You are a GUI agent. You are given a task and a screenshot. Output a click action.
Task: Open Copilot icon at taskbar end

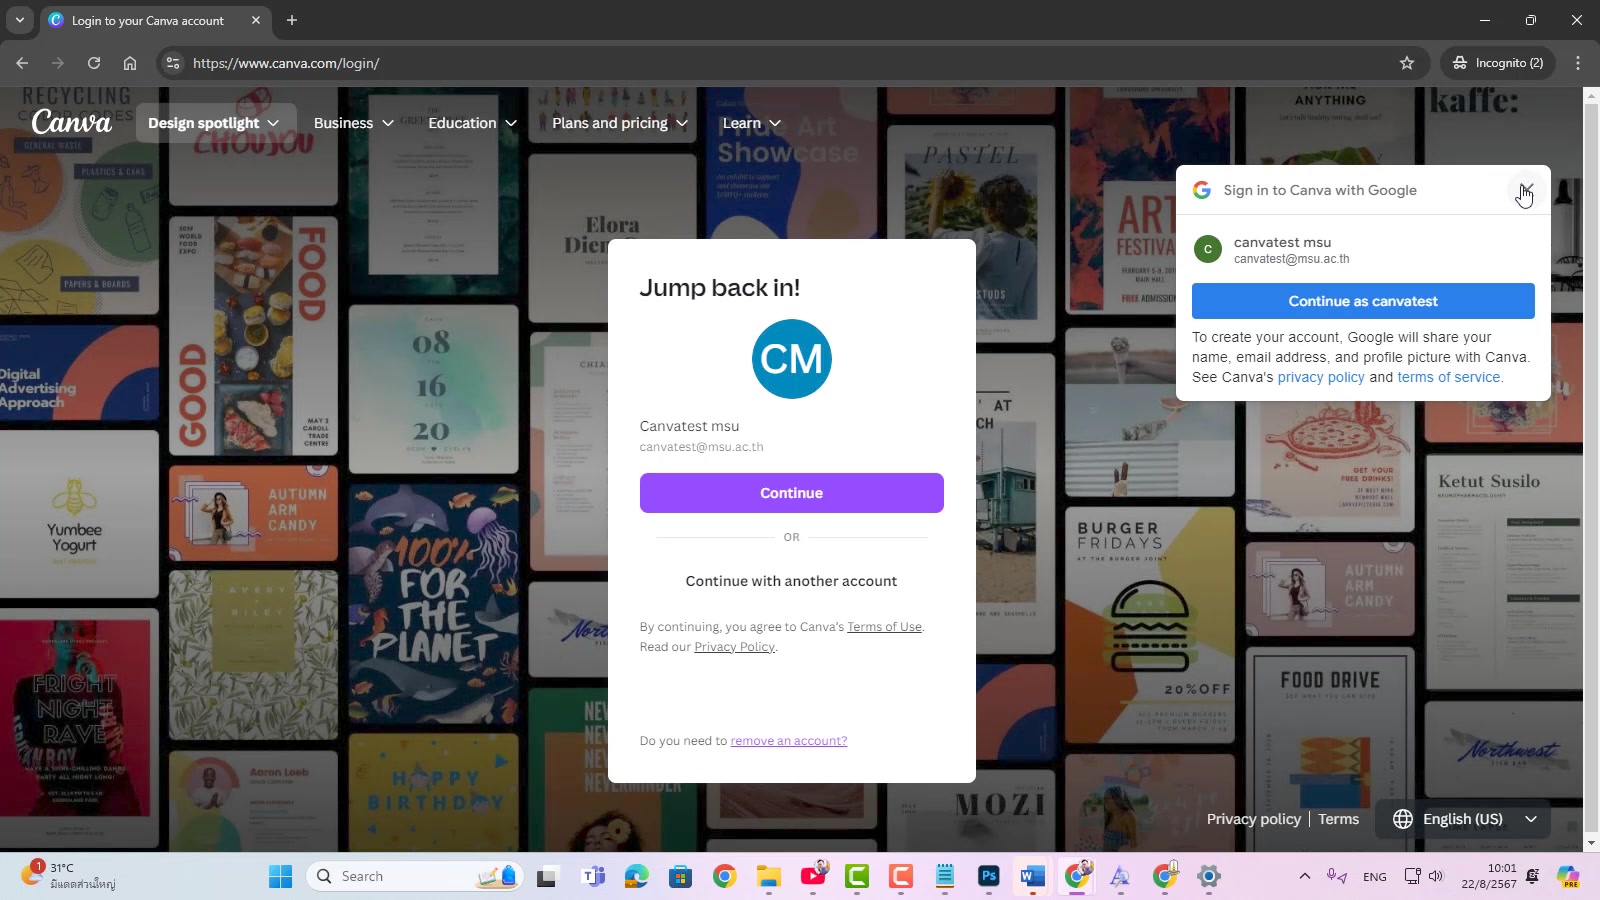1568,877
